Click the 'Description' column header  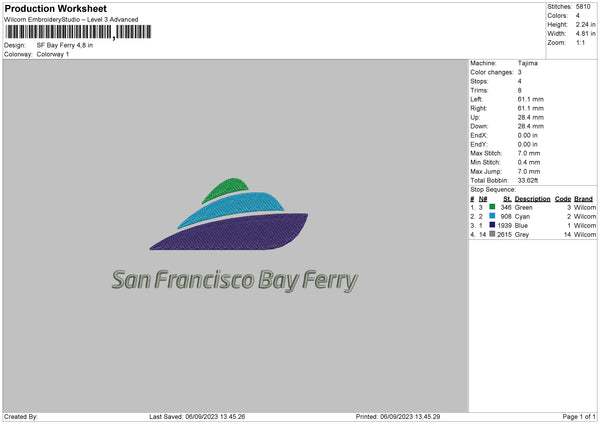[532, 199]
